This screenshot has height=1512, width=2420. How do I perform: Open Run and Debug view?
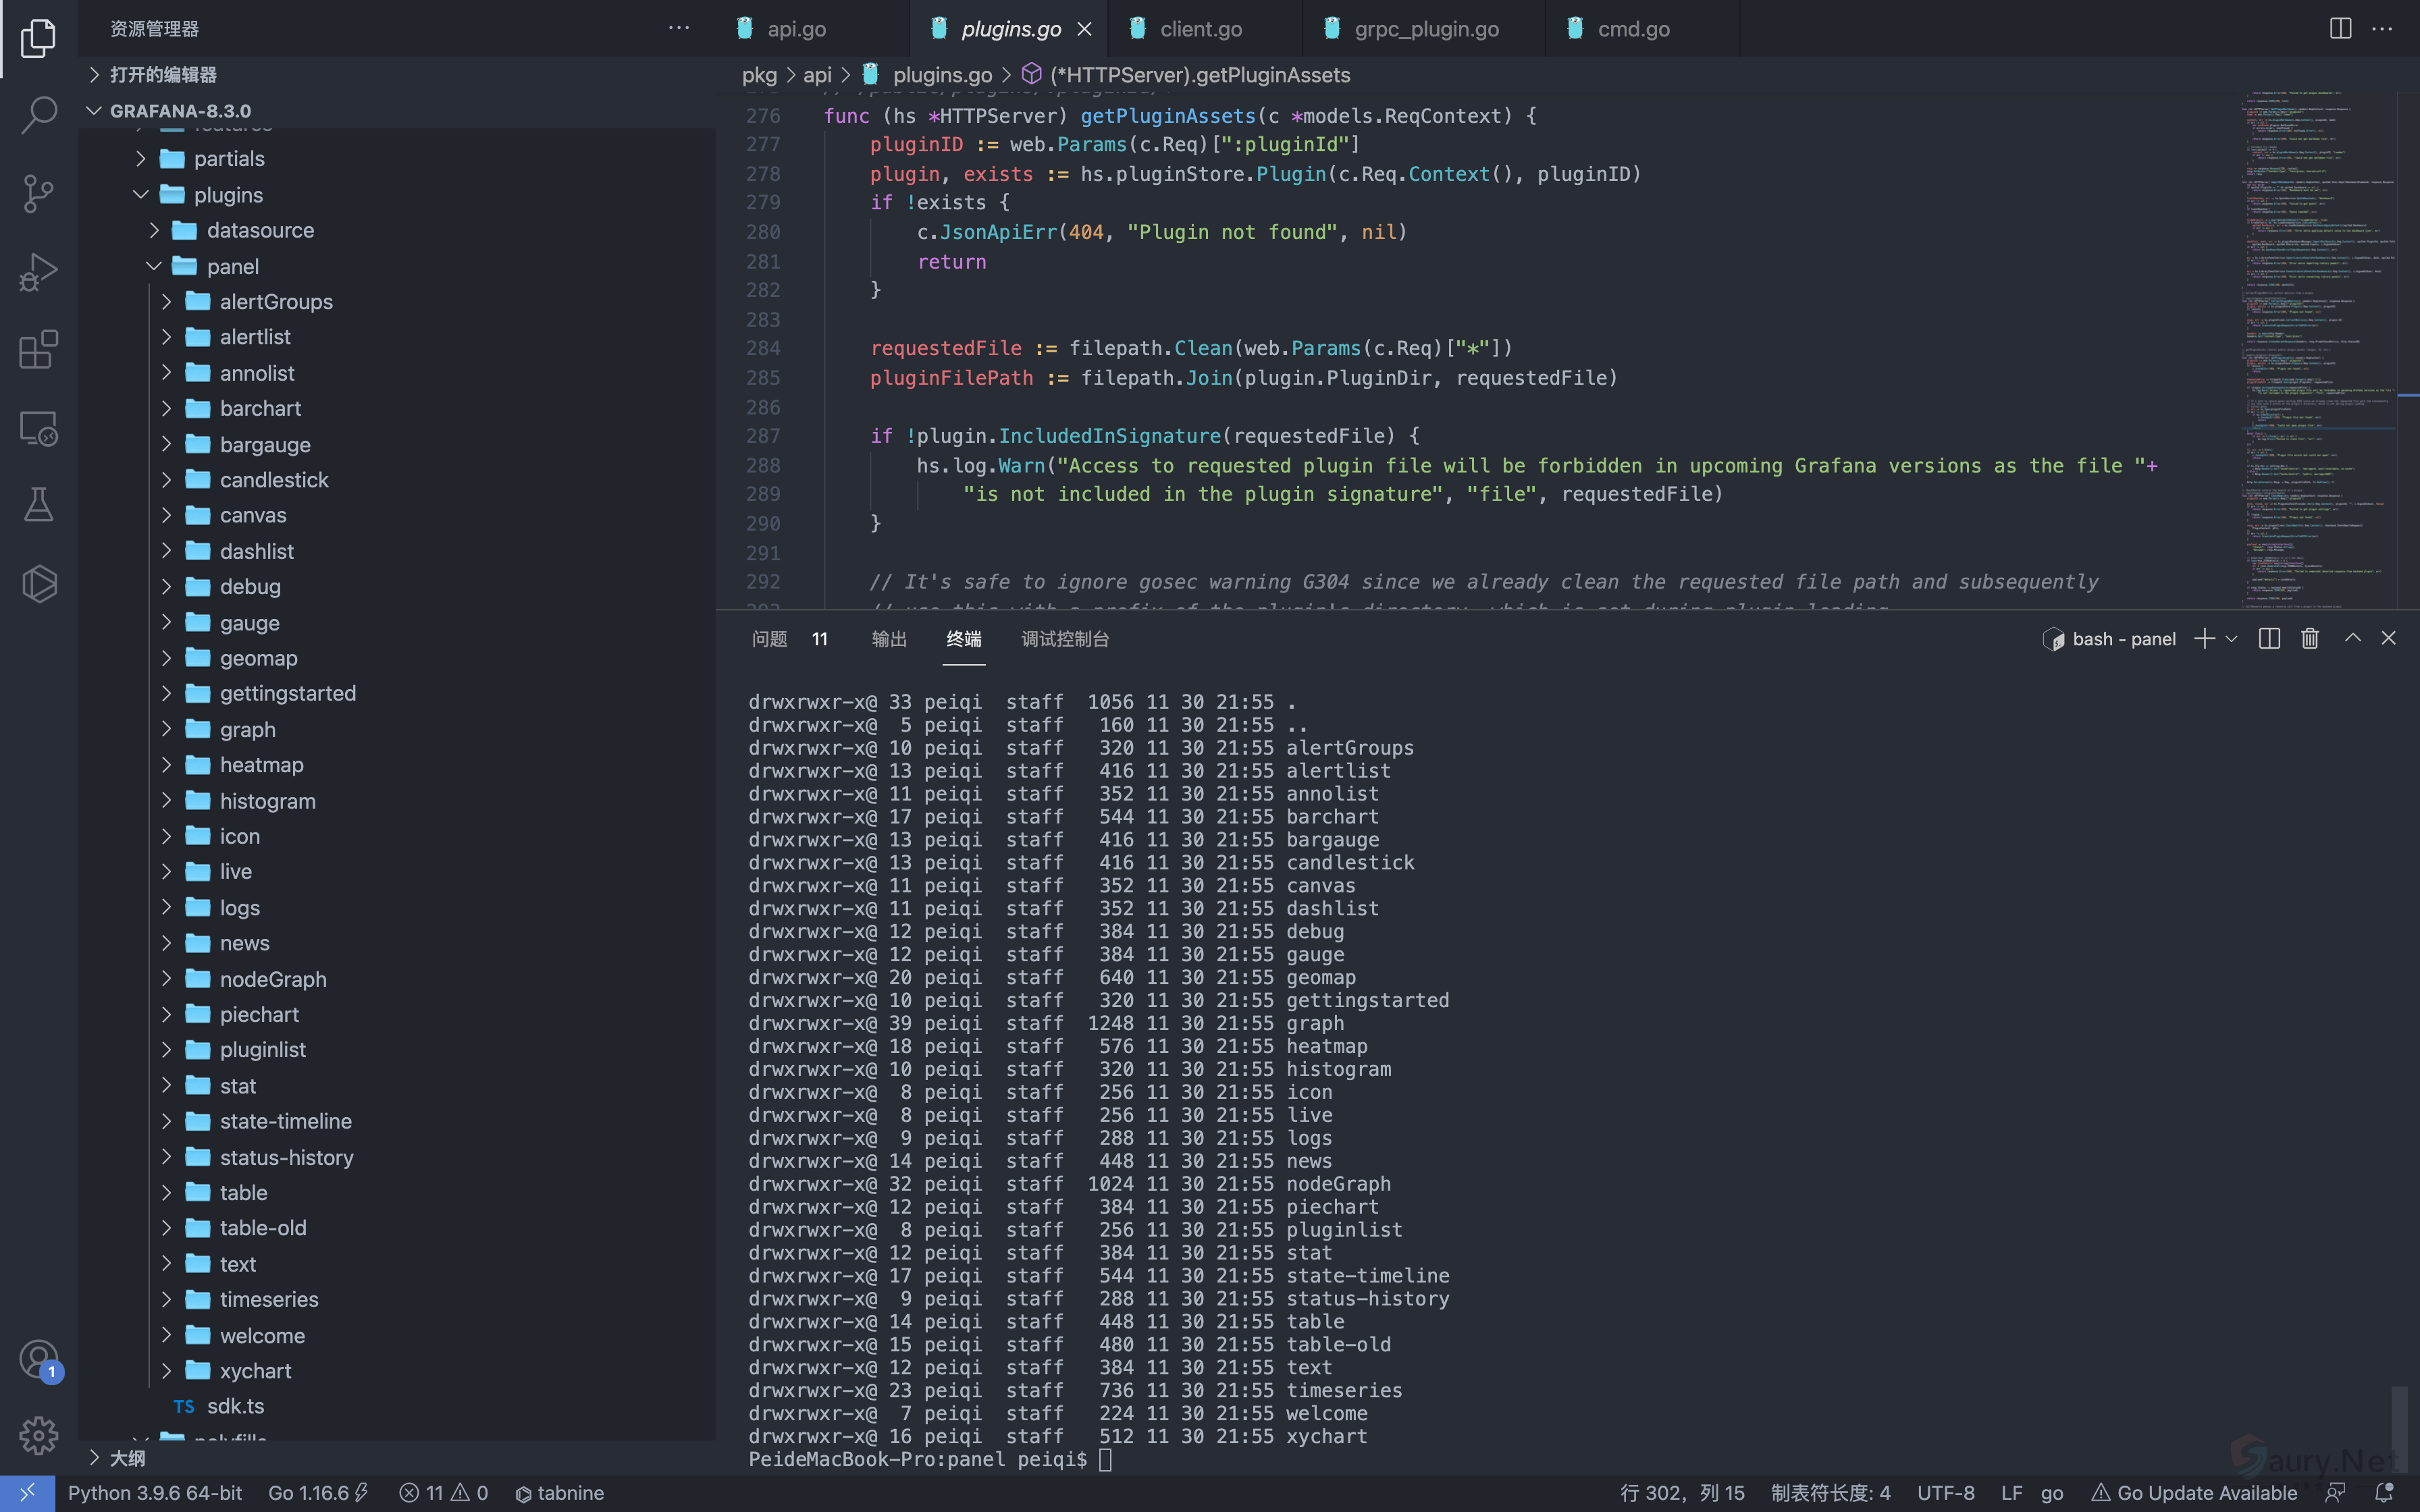point(38,271)
